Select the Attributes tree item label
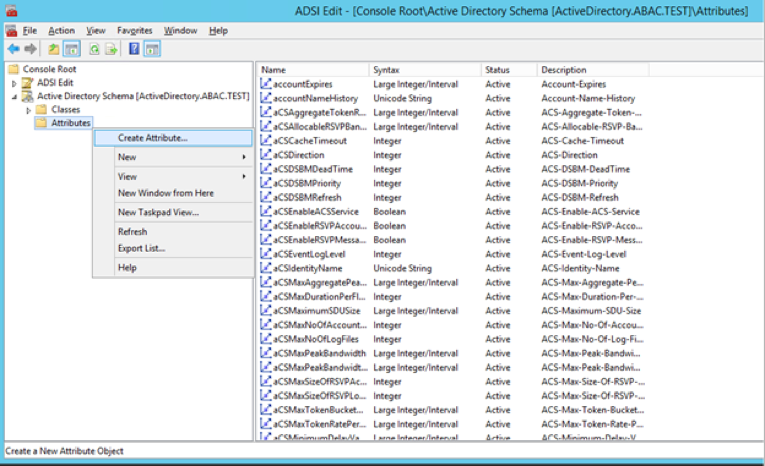 (71, 123)
